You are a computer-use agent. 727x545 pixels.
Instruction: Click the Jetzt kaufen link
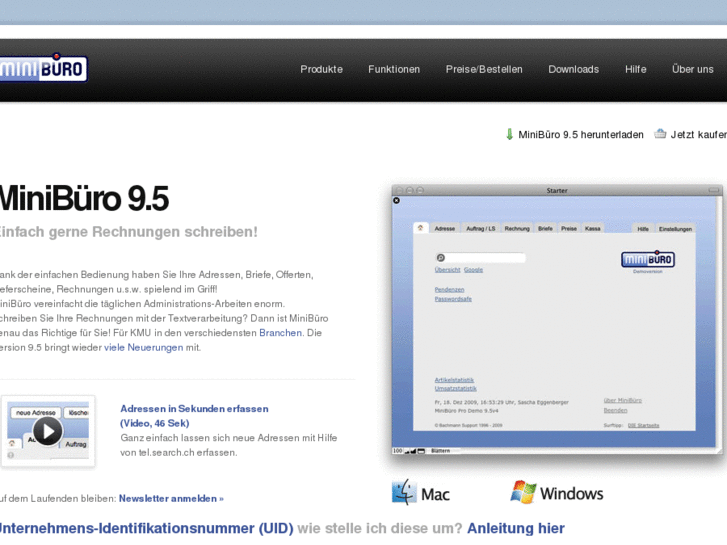click(x=698, y=135)
